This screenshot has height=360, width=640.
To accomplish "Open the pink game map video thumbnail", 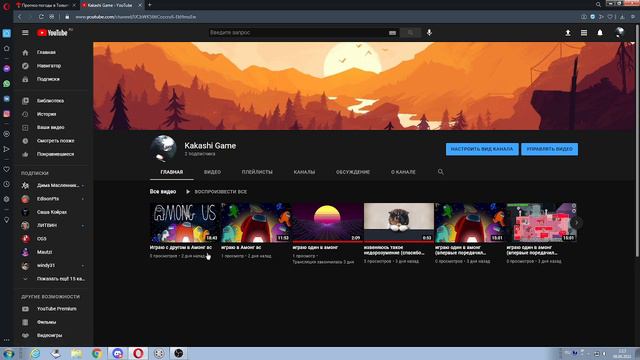I will click(541, 222).
